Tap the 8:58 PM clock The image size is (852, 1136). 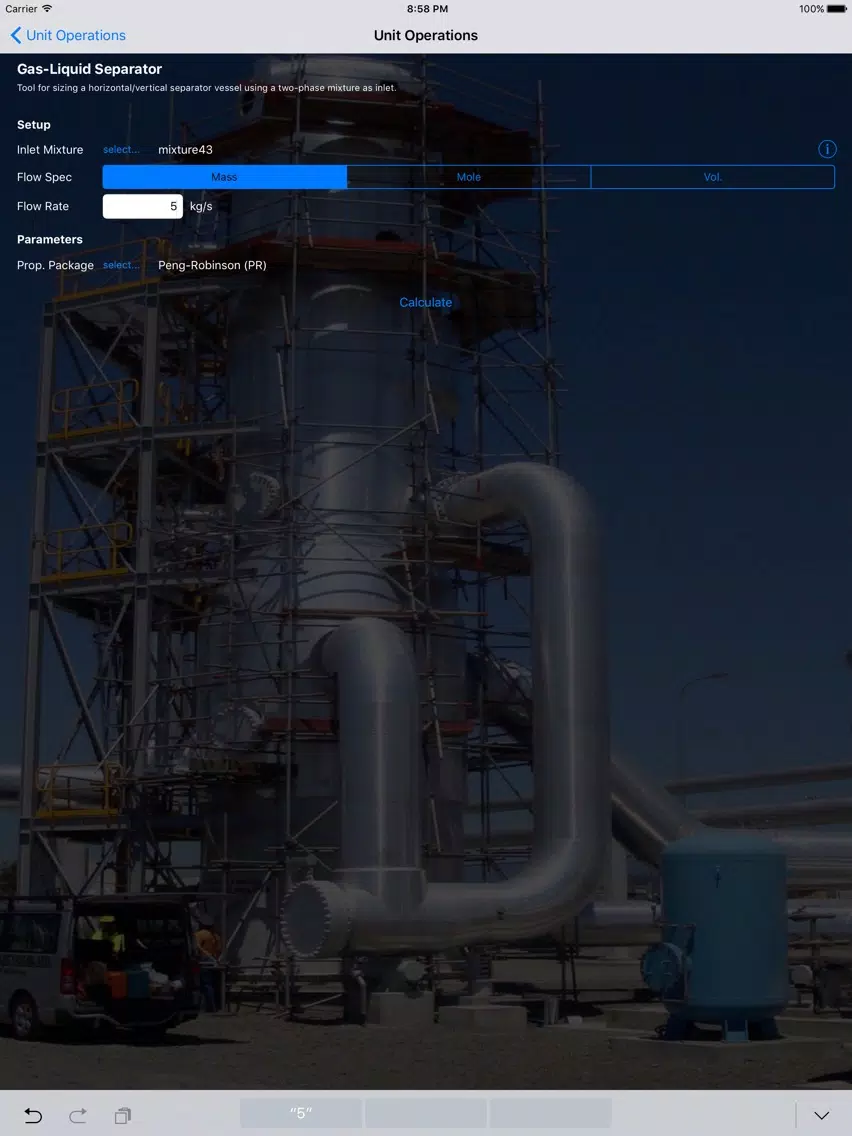click(427, 9)
